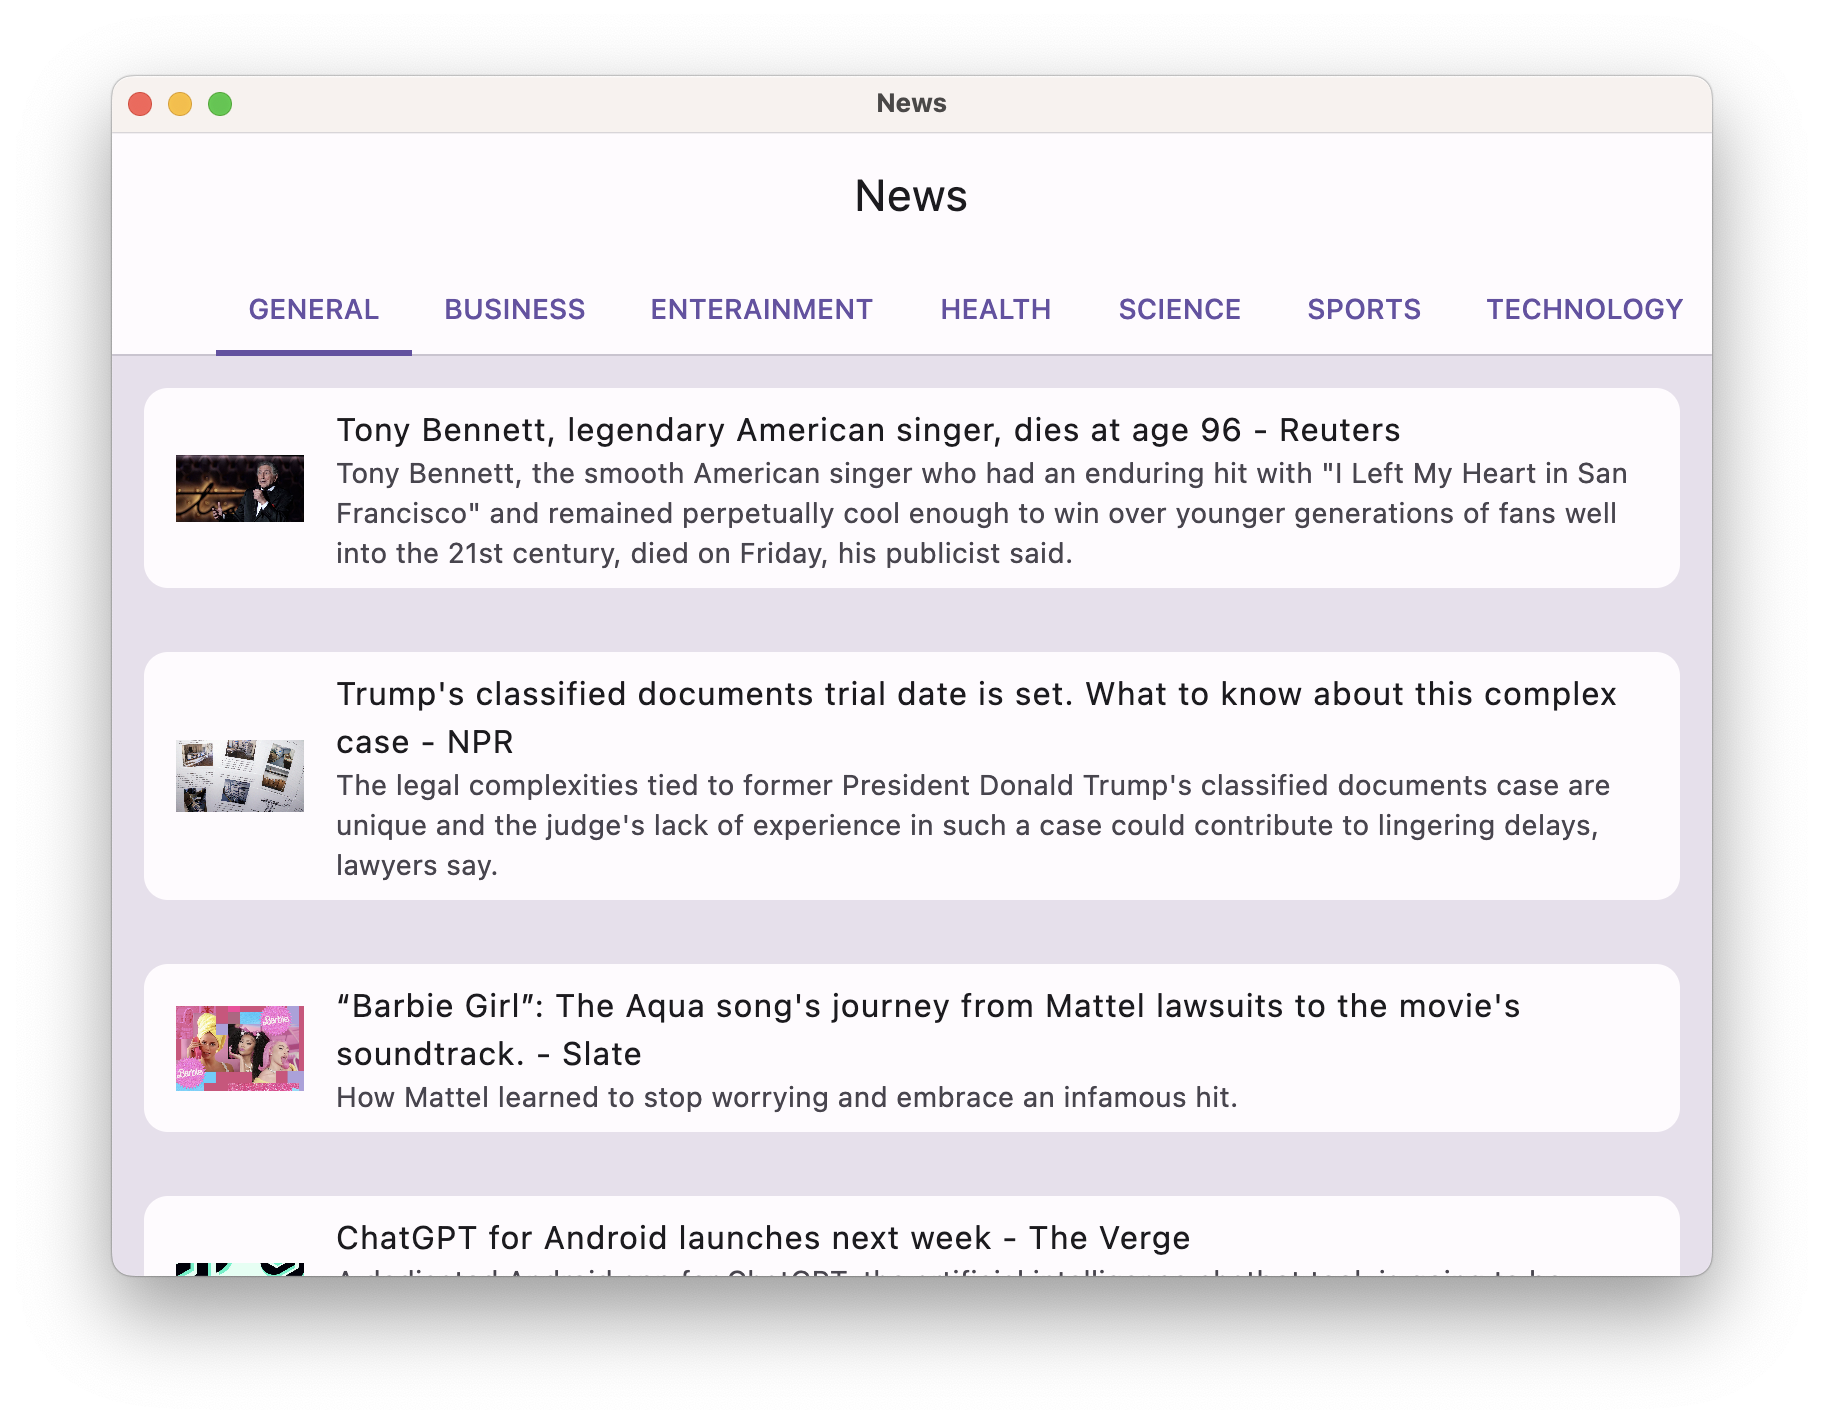Open Tony Bennett Reuters headline
Image resolution: width=1824 pixels, height=1424 pixels.
tap(868, 430)
